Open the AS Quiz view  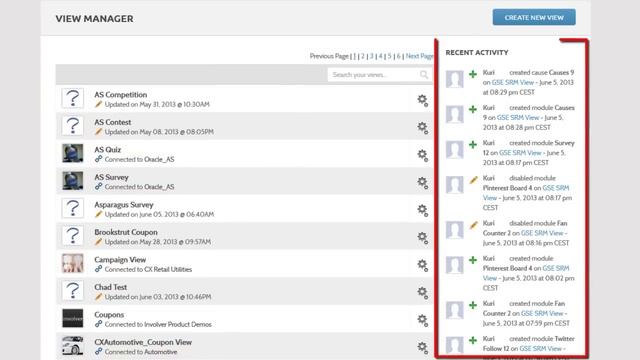coord(107,150)
